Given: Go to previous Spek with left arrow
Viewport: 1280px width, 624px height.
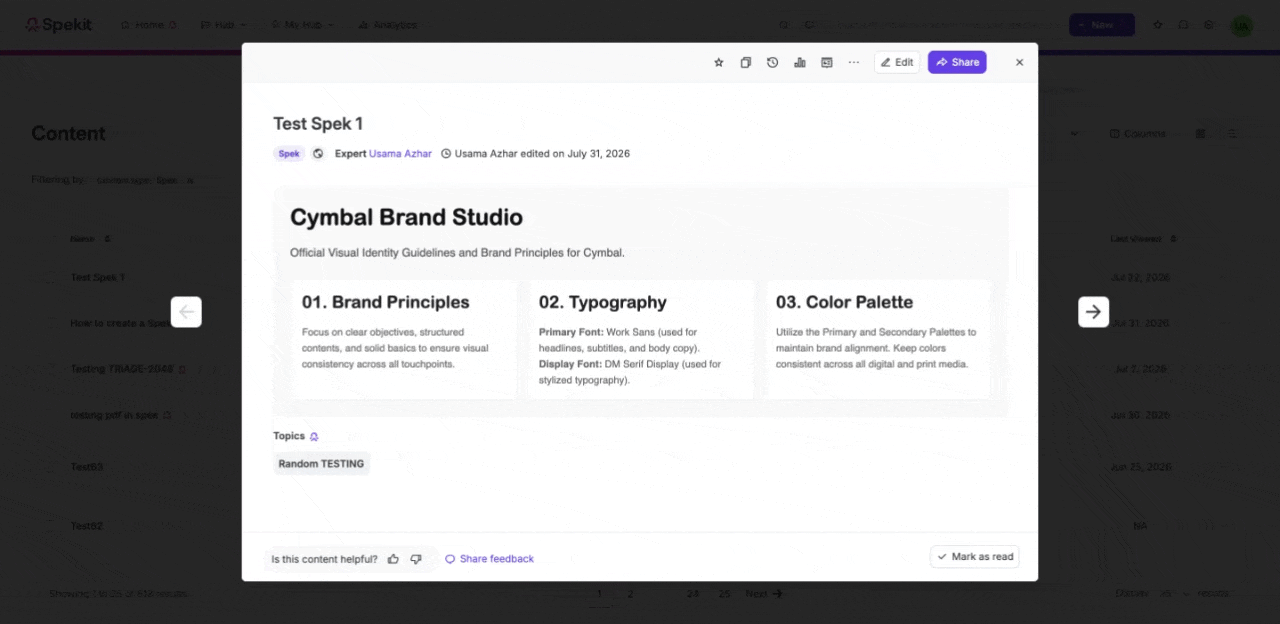Looking at the screenshot, I should point(186,312).
